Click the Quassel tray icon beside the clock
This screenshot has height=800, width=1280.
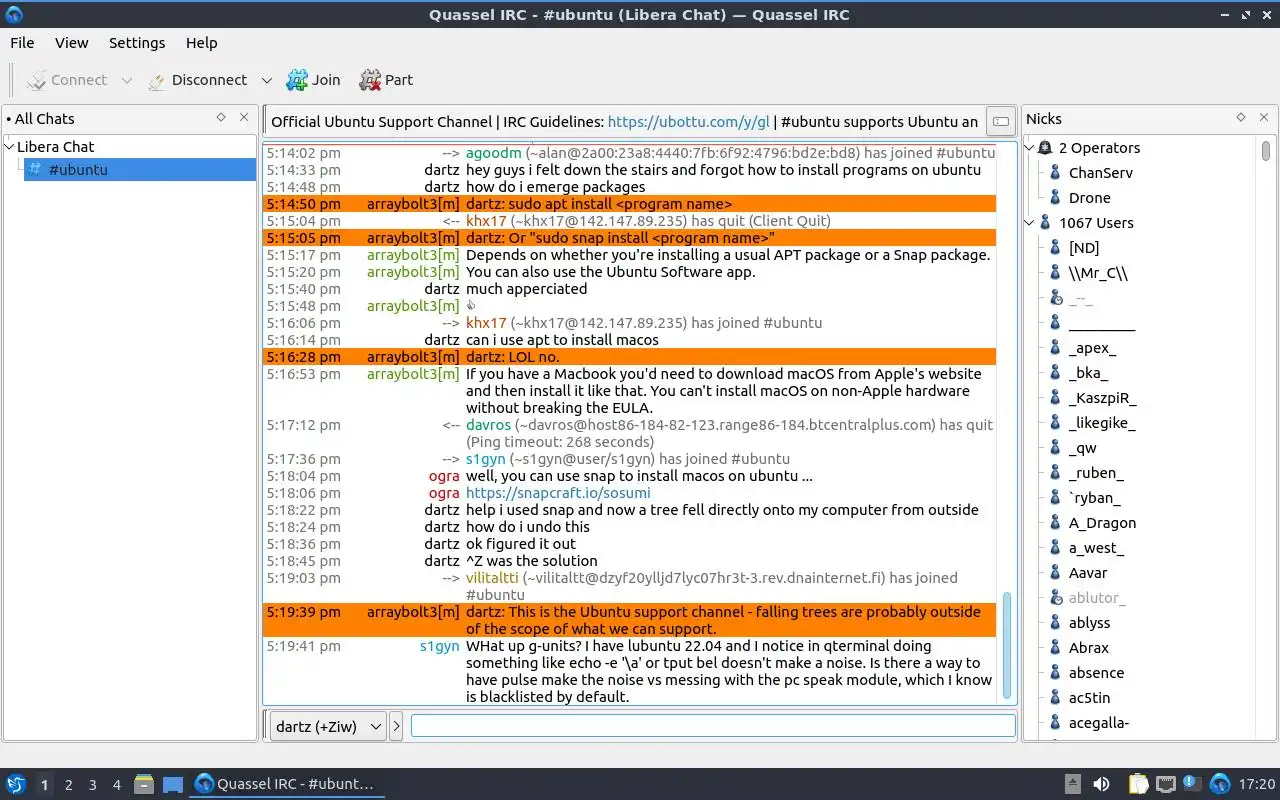[x=1220, y=784]
